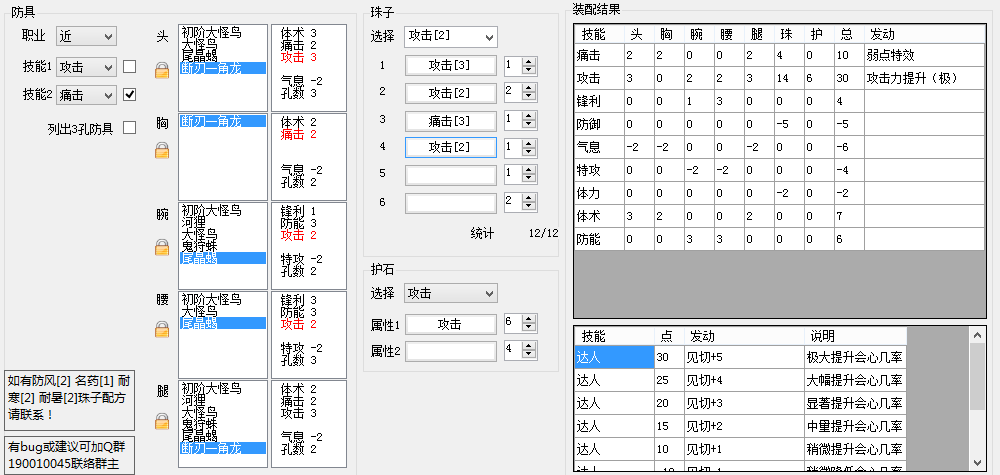
Task: Increase the count stepper for jewel slot 2
Action: (529, 87)
